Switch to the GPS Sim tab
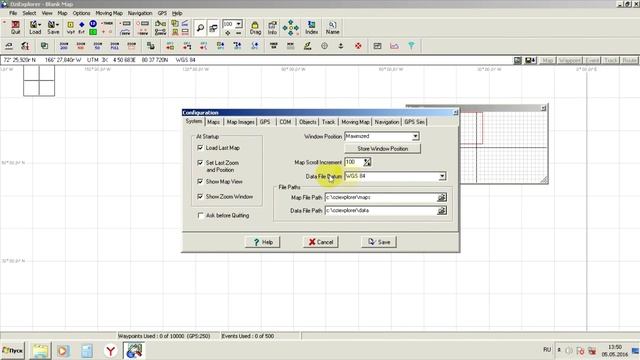The height and width of the screenshot is (360, 640). 414,122
